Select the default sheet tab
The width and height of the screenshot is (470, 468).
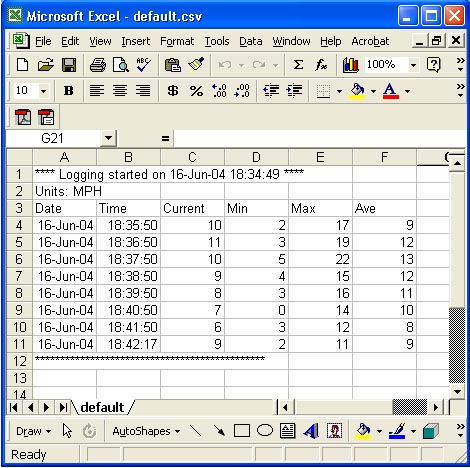[x=102, y=407]
